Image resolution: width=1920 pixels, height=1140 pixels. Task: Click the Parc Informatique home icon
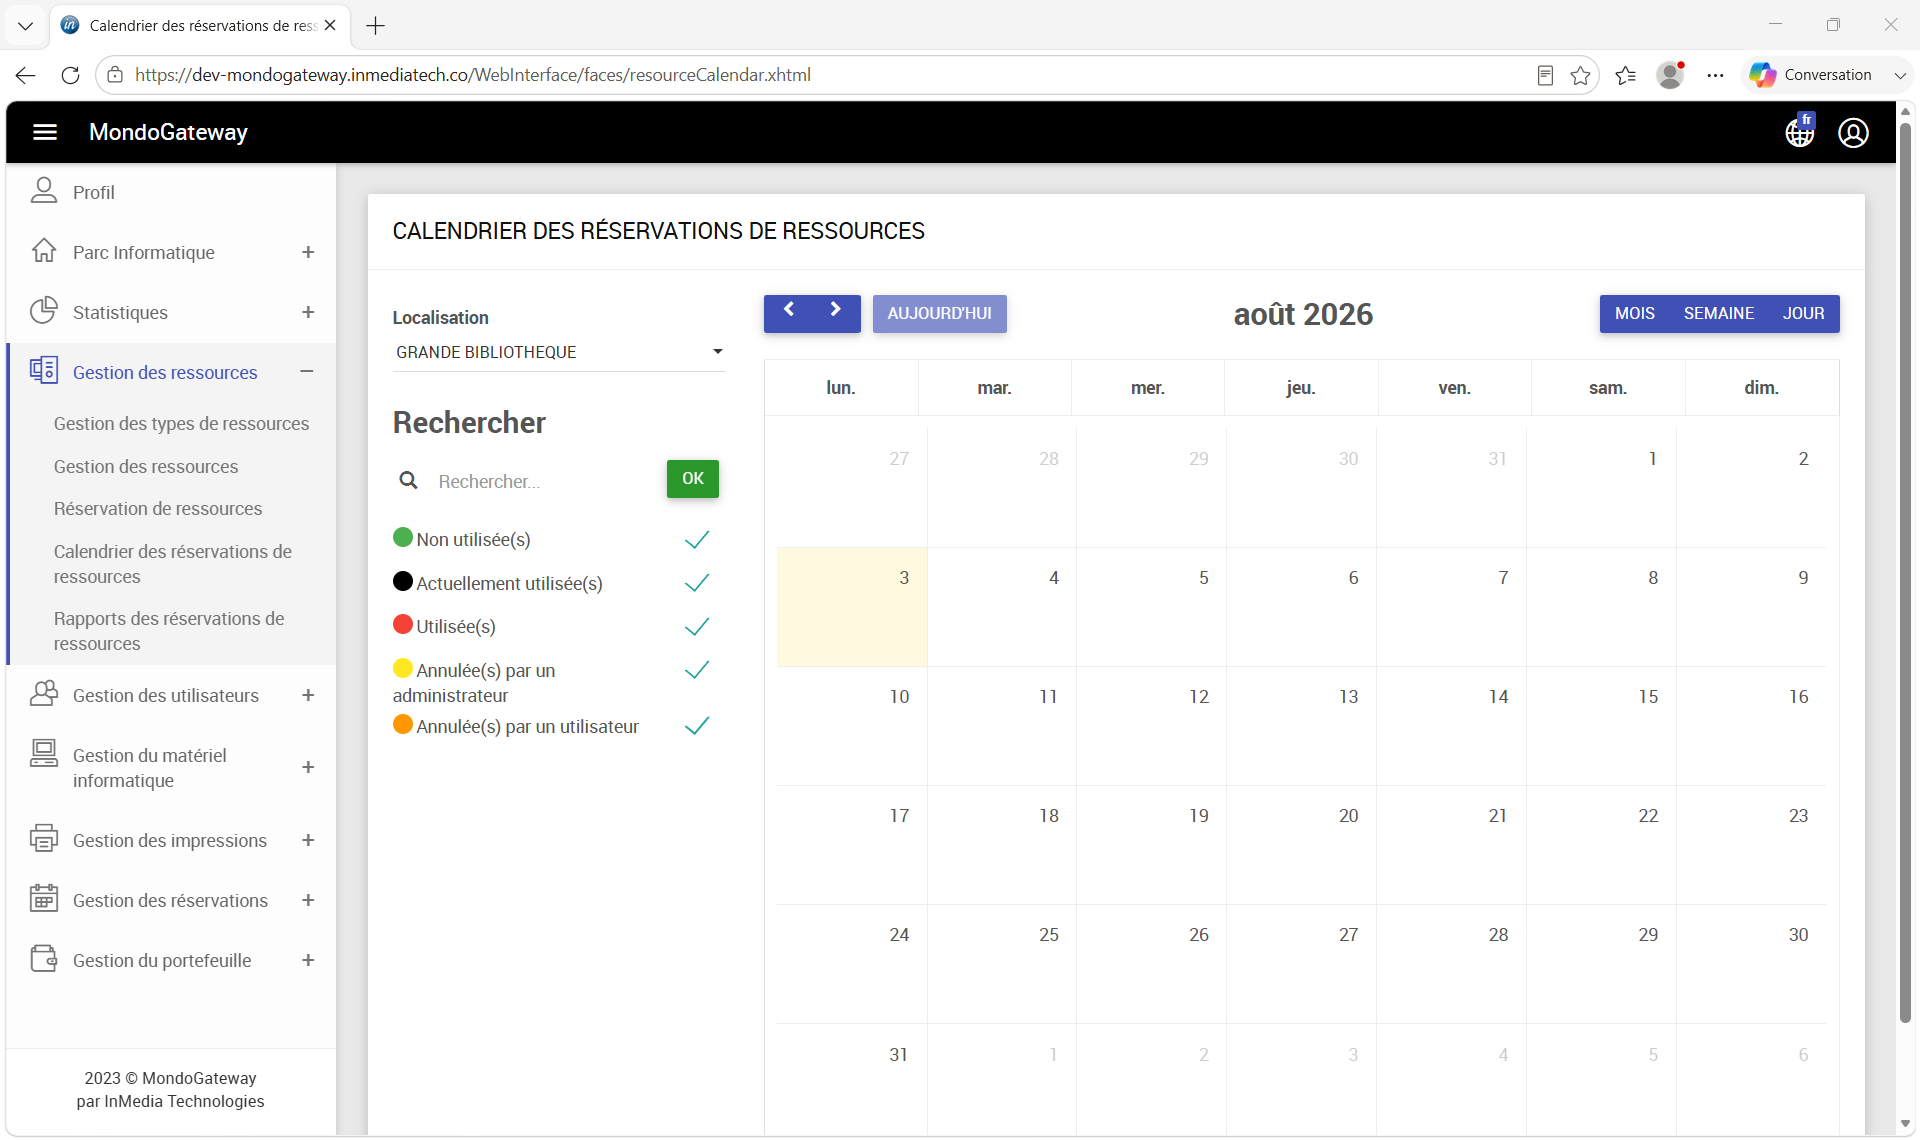point(44,251)
